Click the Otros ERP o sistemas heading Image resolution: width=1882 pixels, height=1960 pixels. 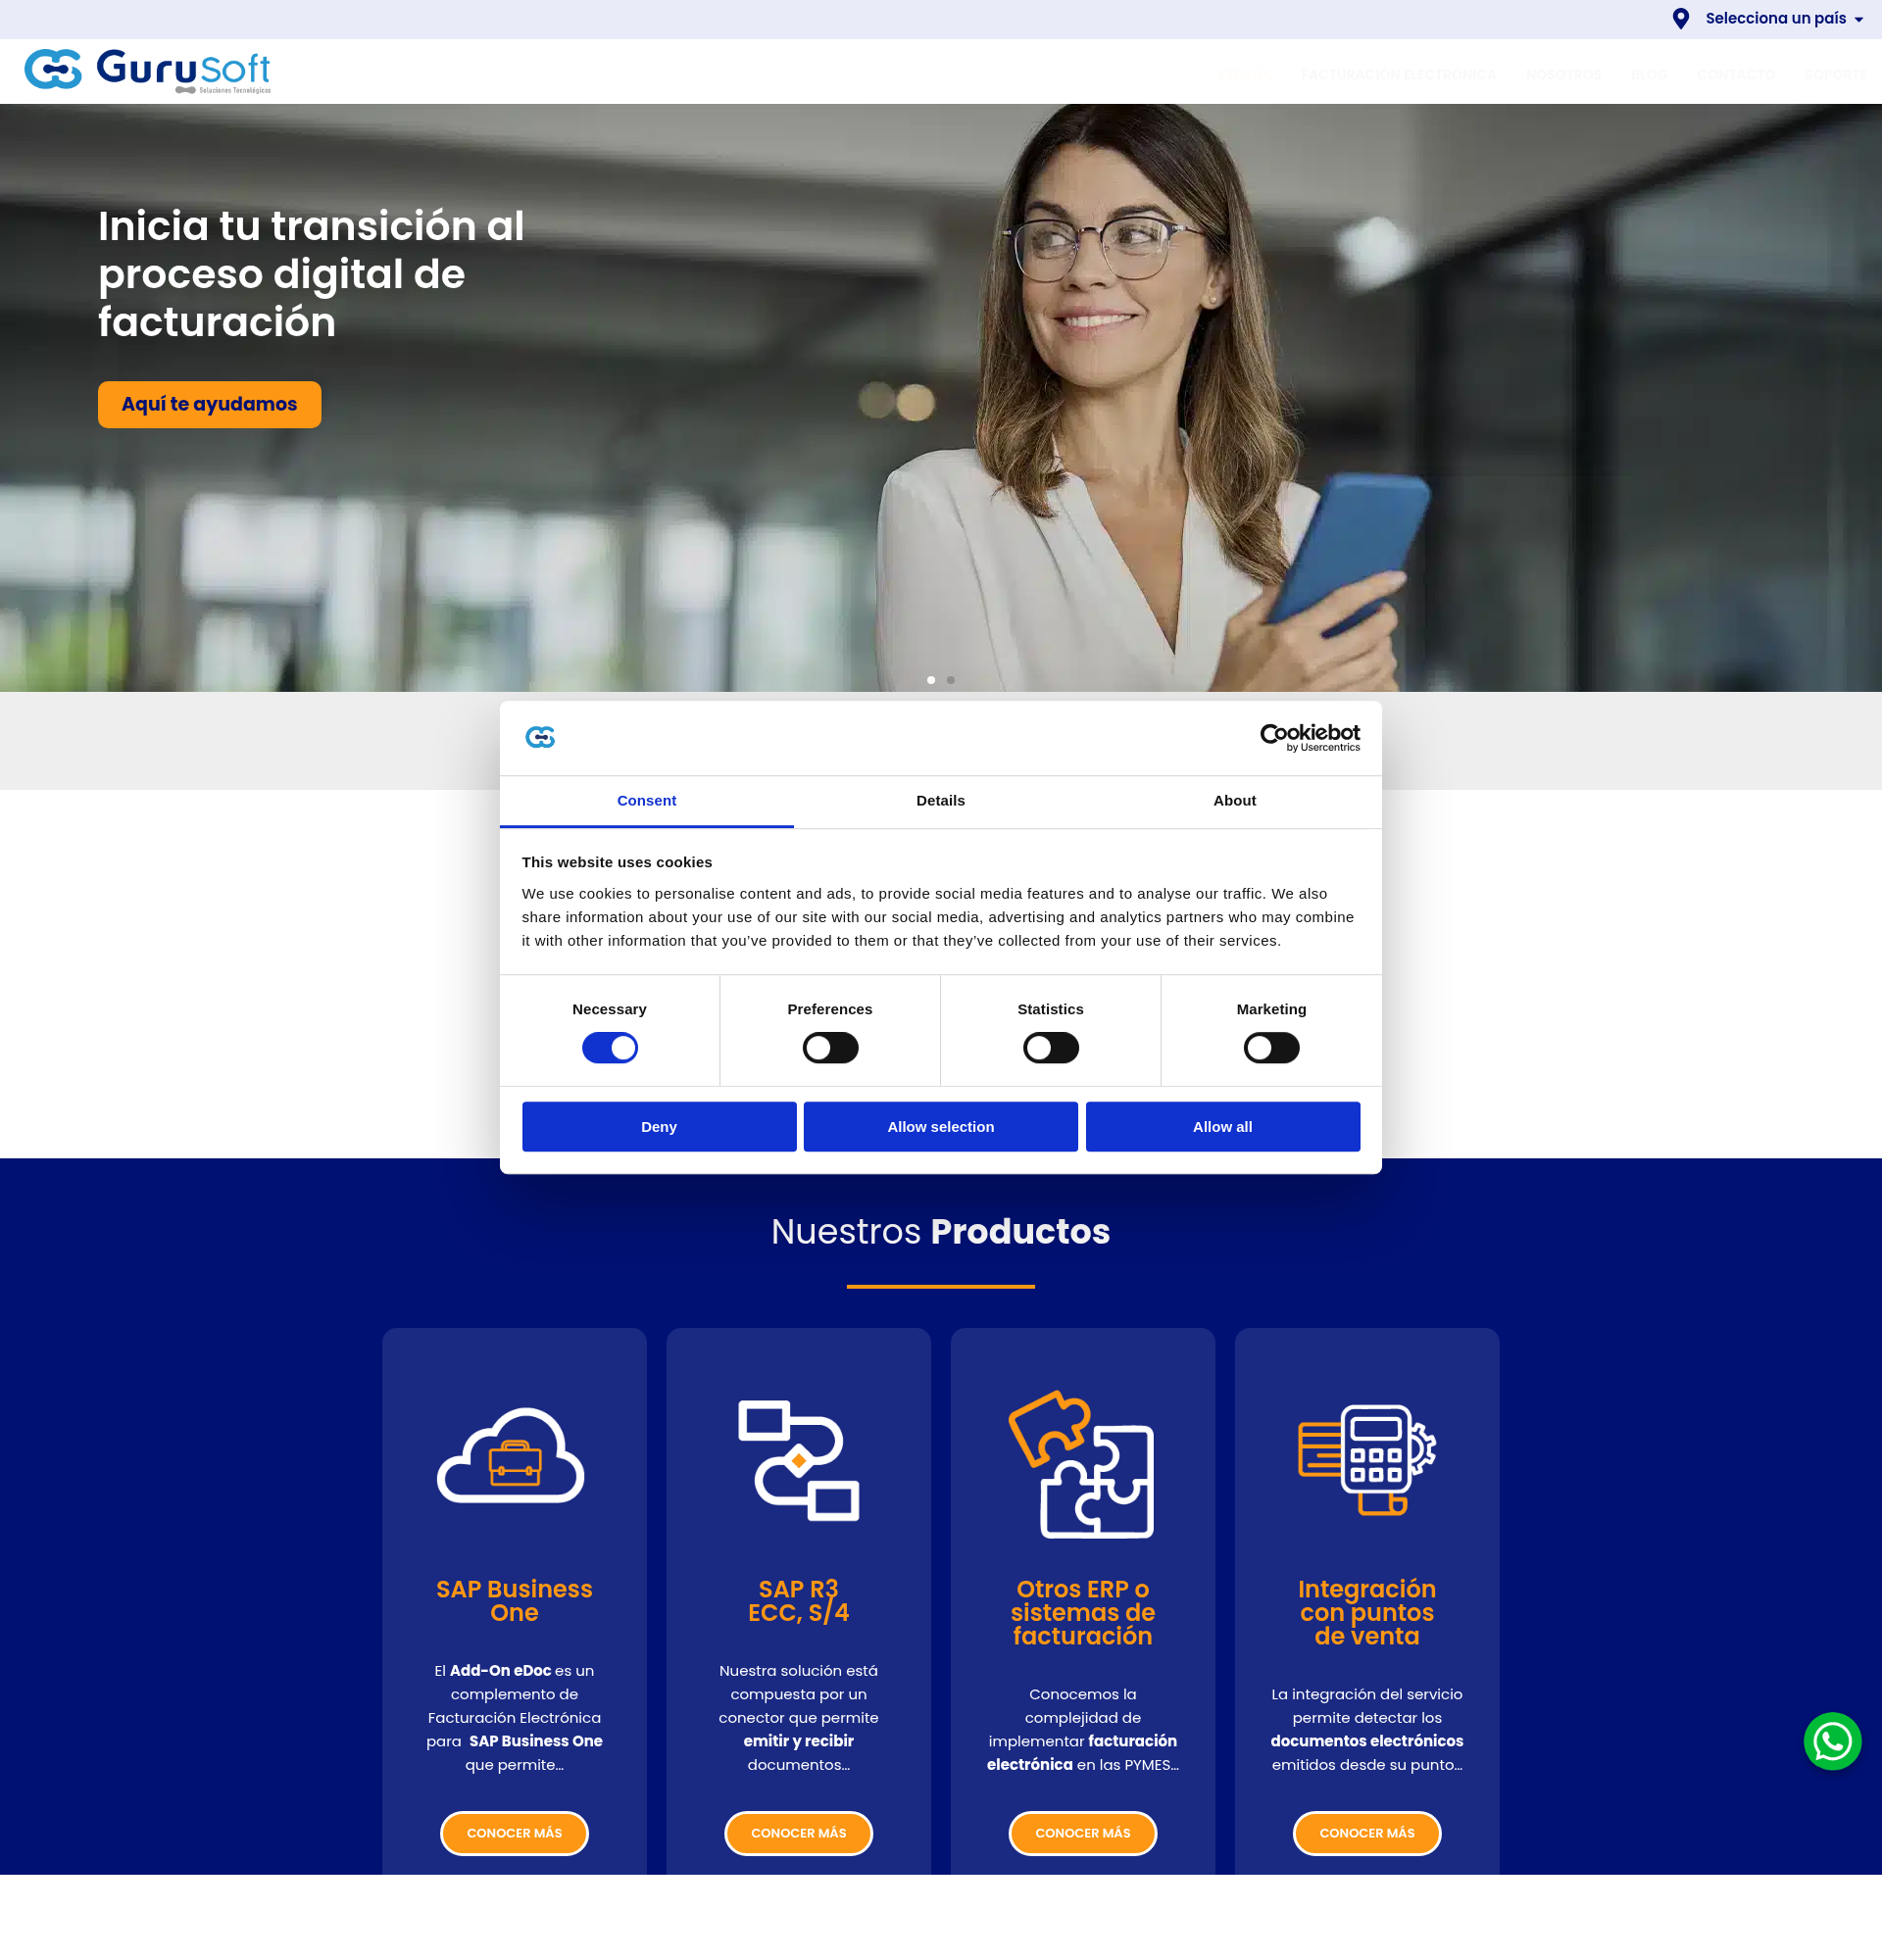coord(1083,1612)
